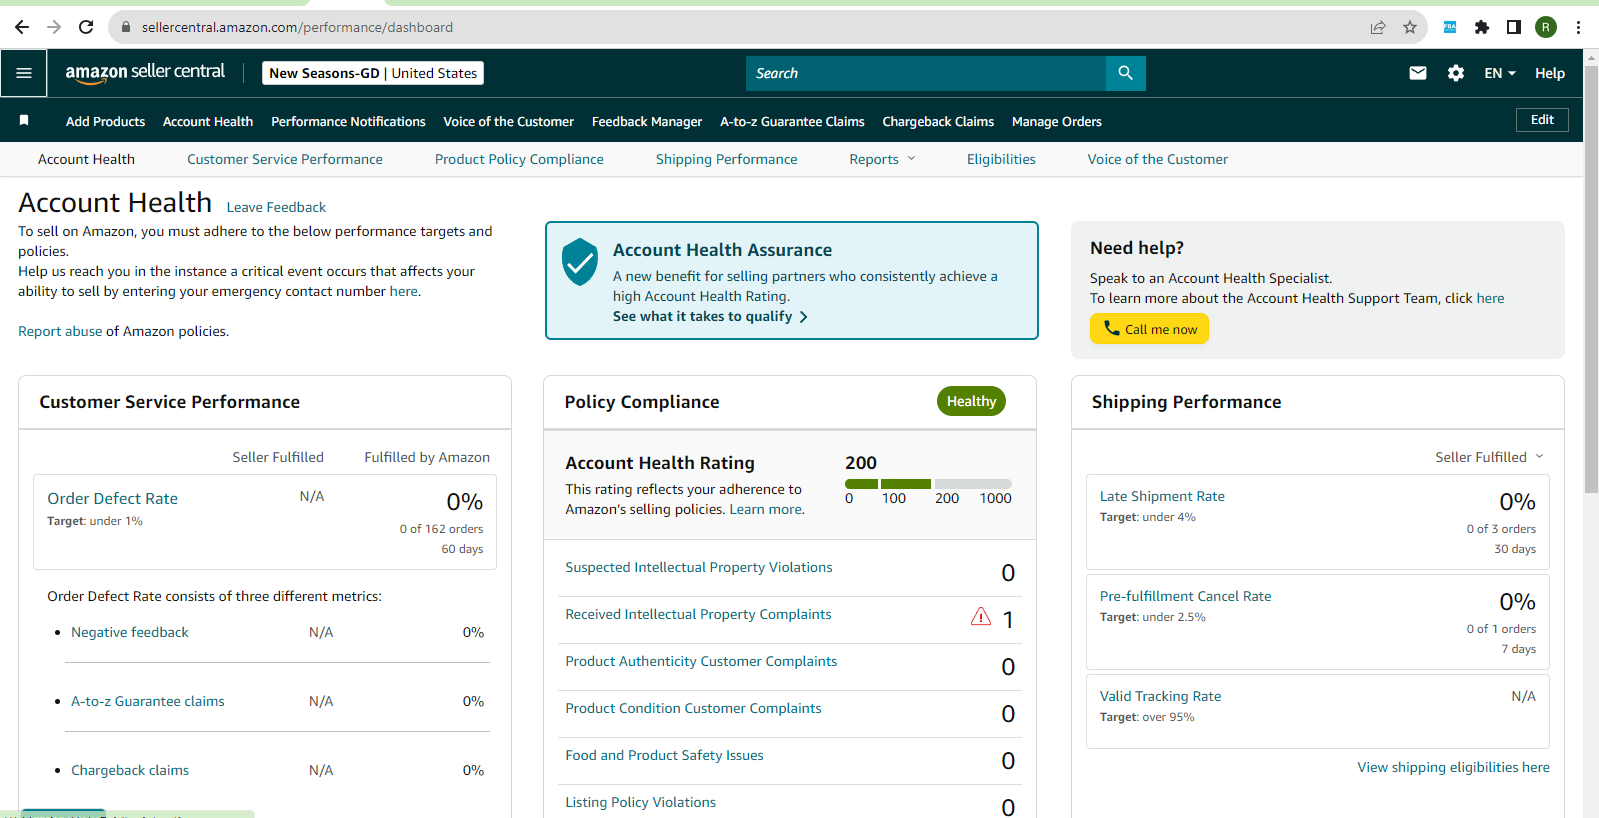Select Feedback Manager in the top menu
This screenshot has height=818, width=1599.
click(647, 121)
